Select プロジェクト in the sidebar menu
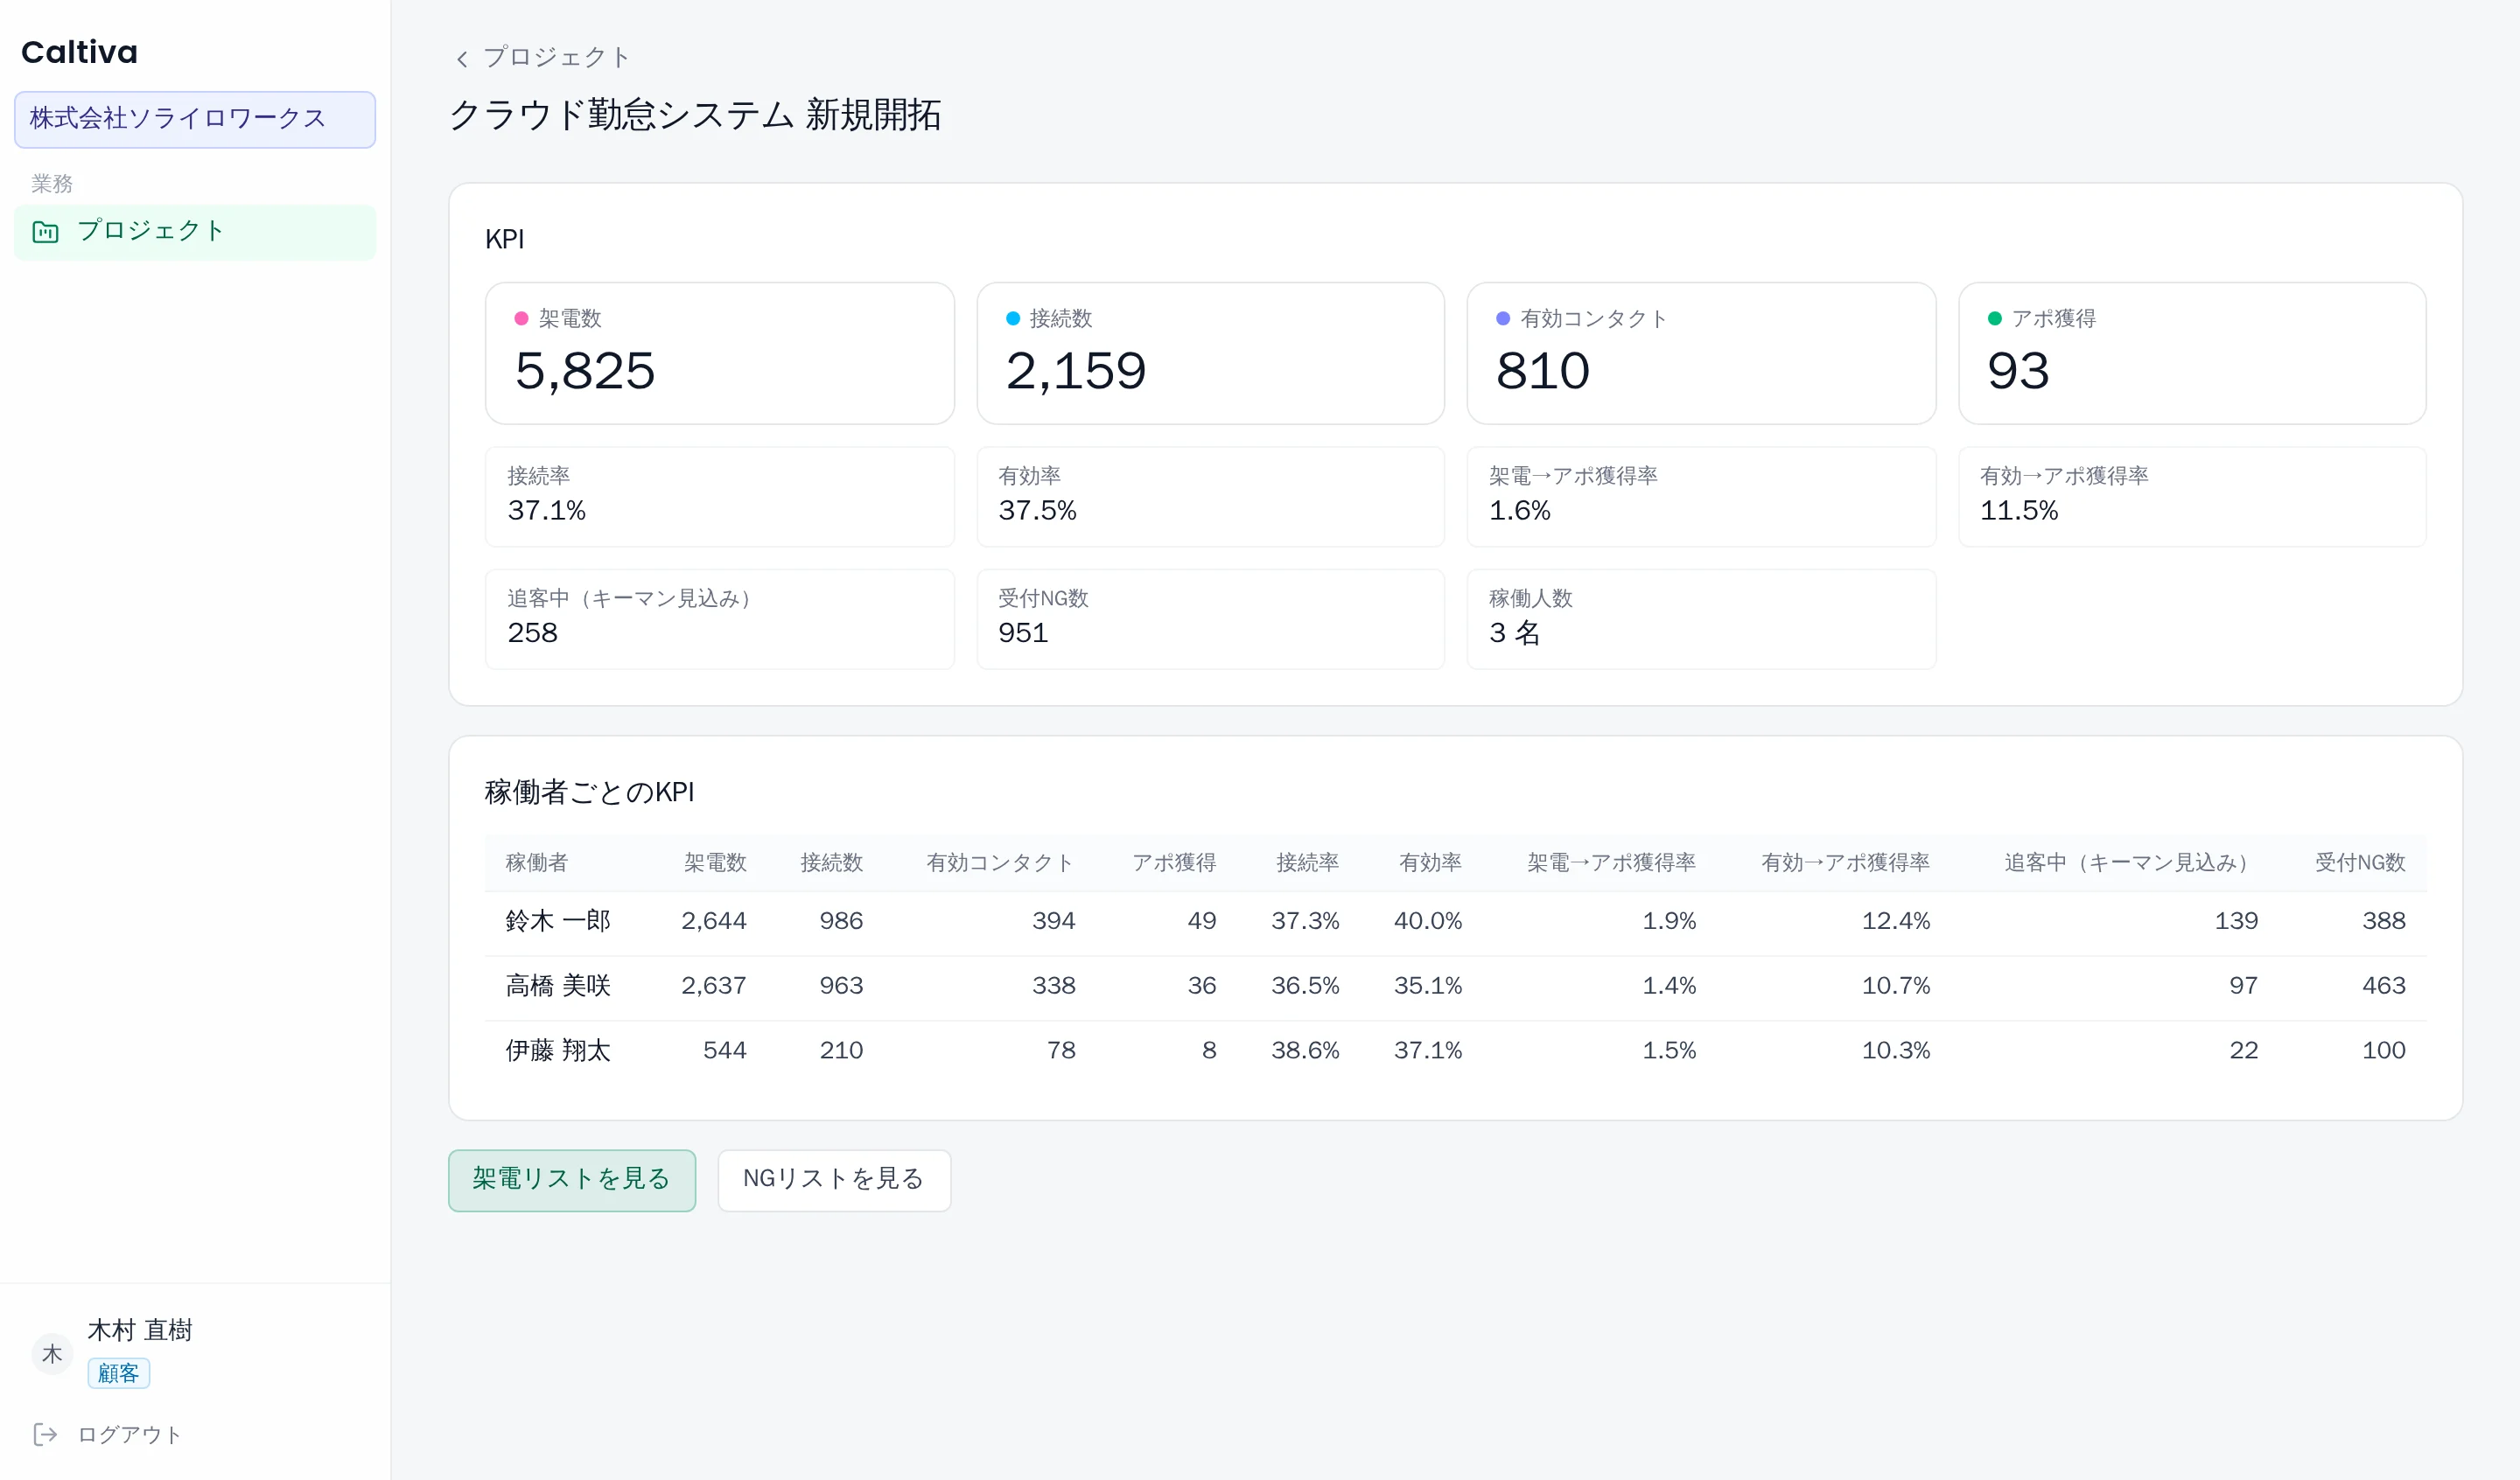Viewport: 2520px width, 1480px height. pyautogui.click(x=195, y=232)
